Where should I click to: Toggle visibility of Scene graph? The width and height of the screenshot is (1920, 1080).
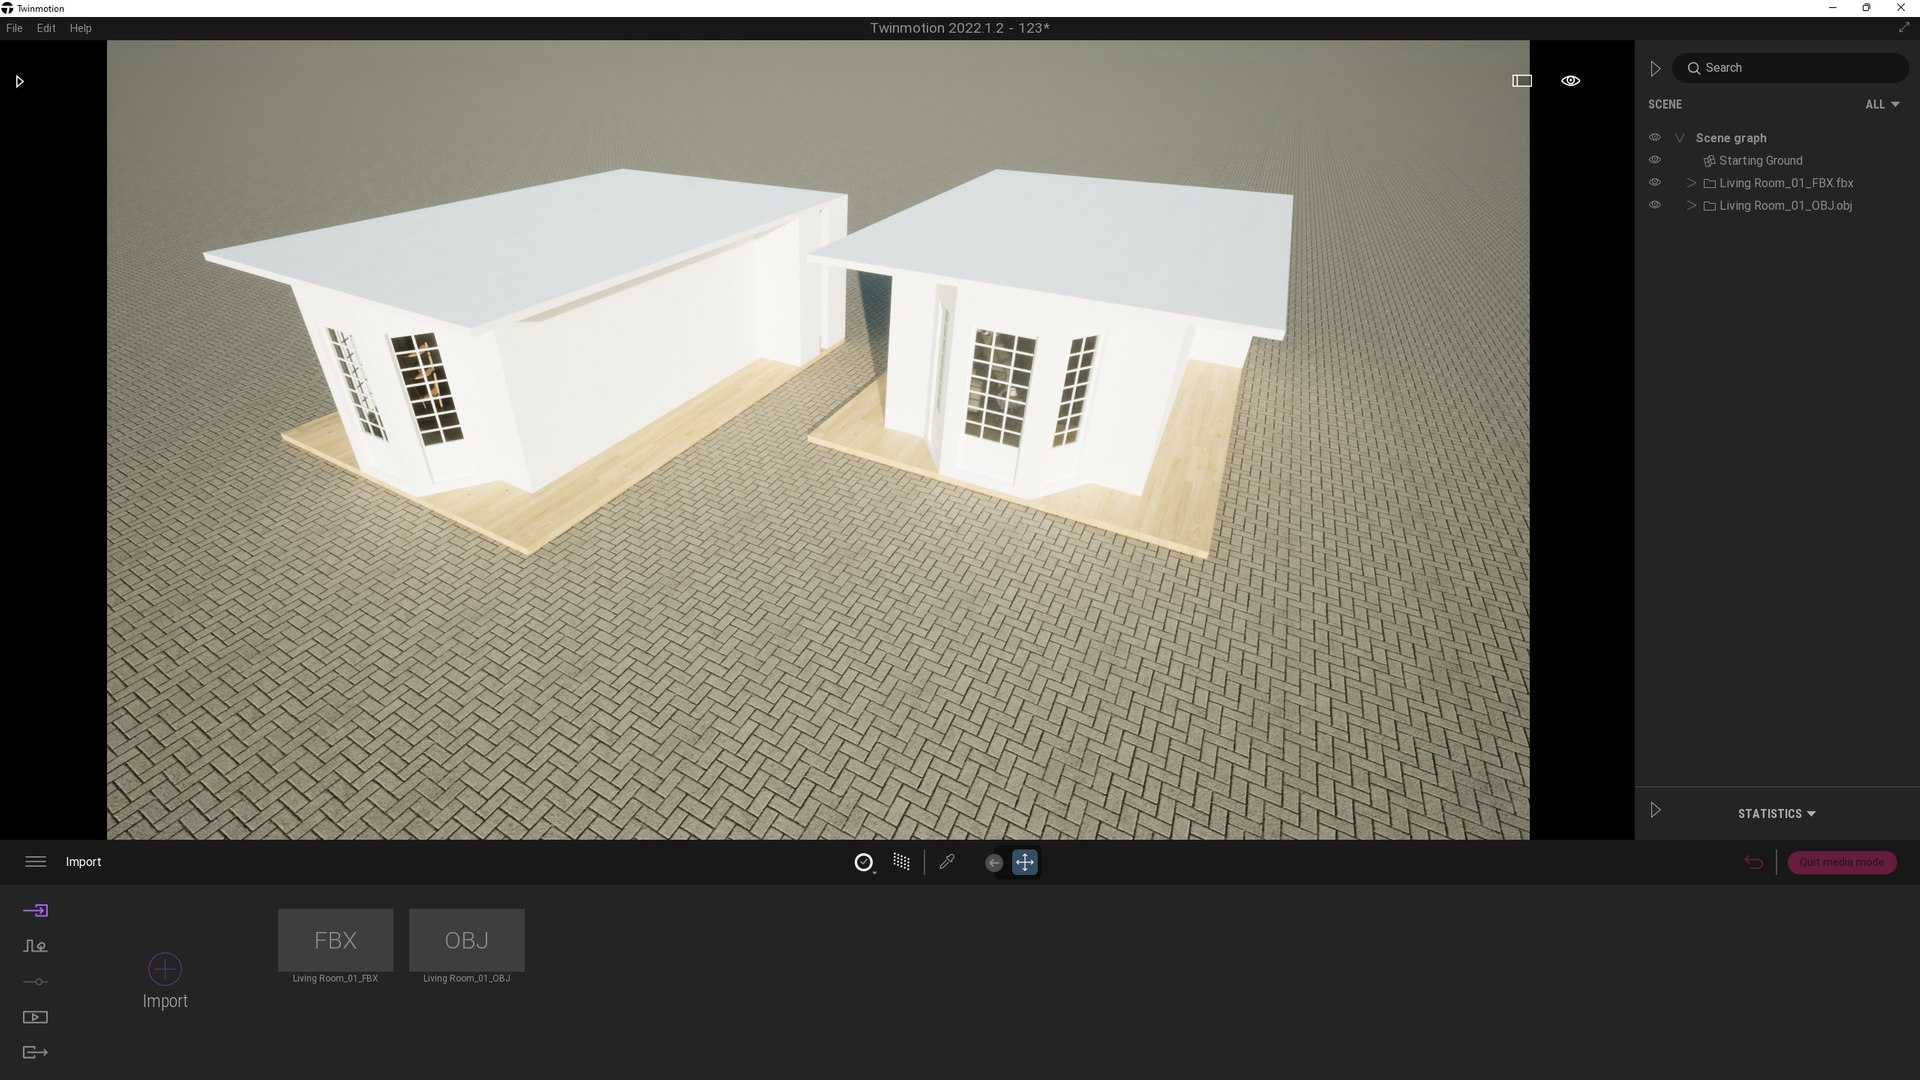1655,138
